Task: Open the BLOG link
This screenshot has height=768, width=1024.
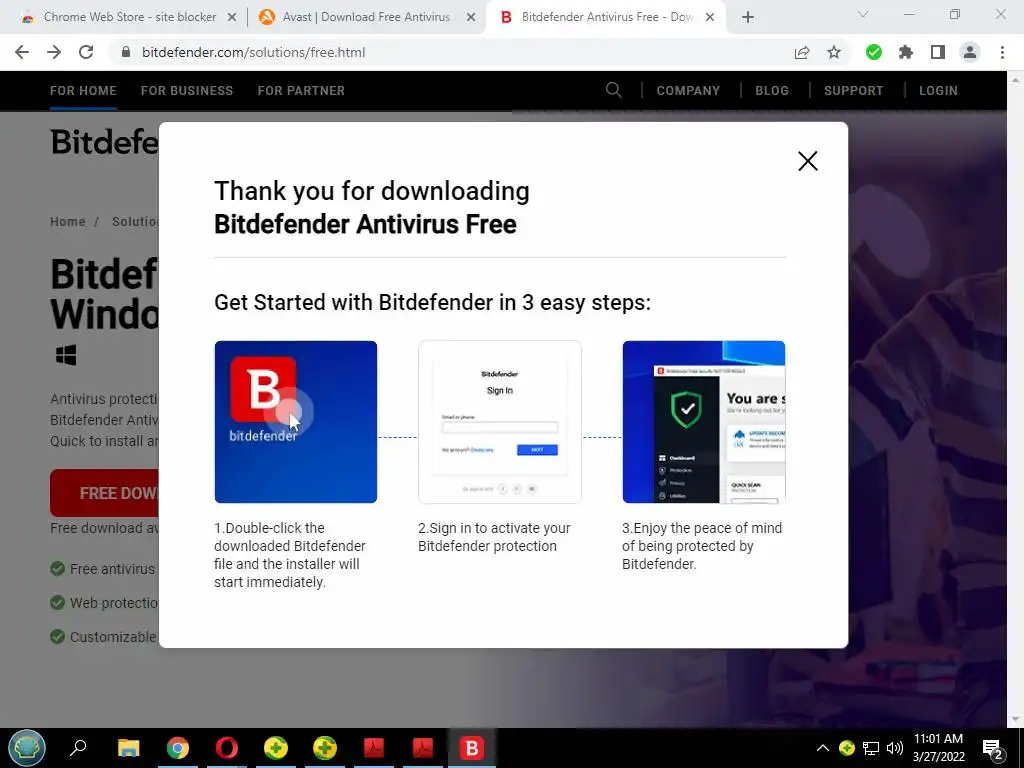Action: (772, 91)
